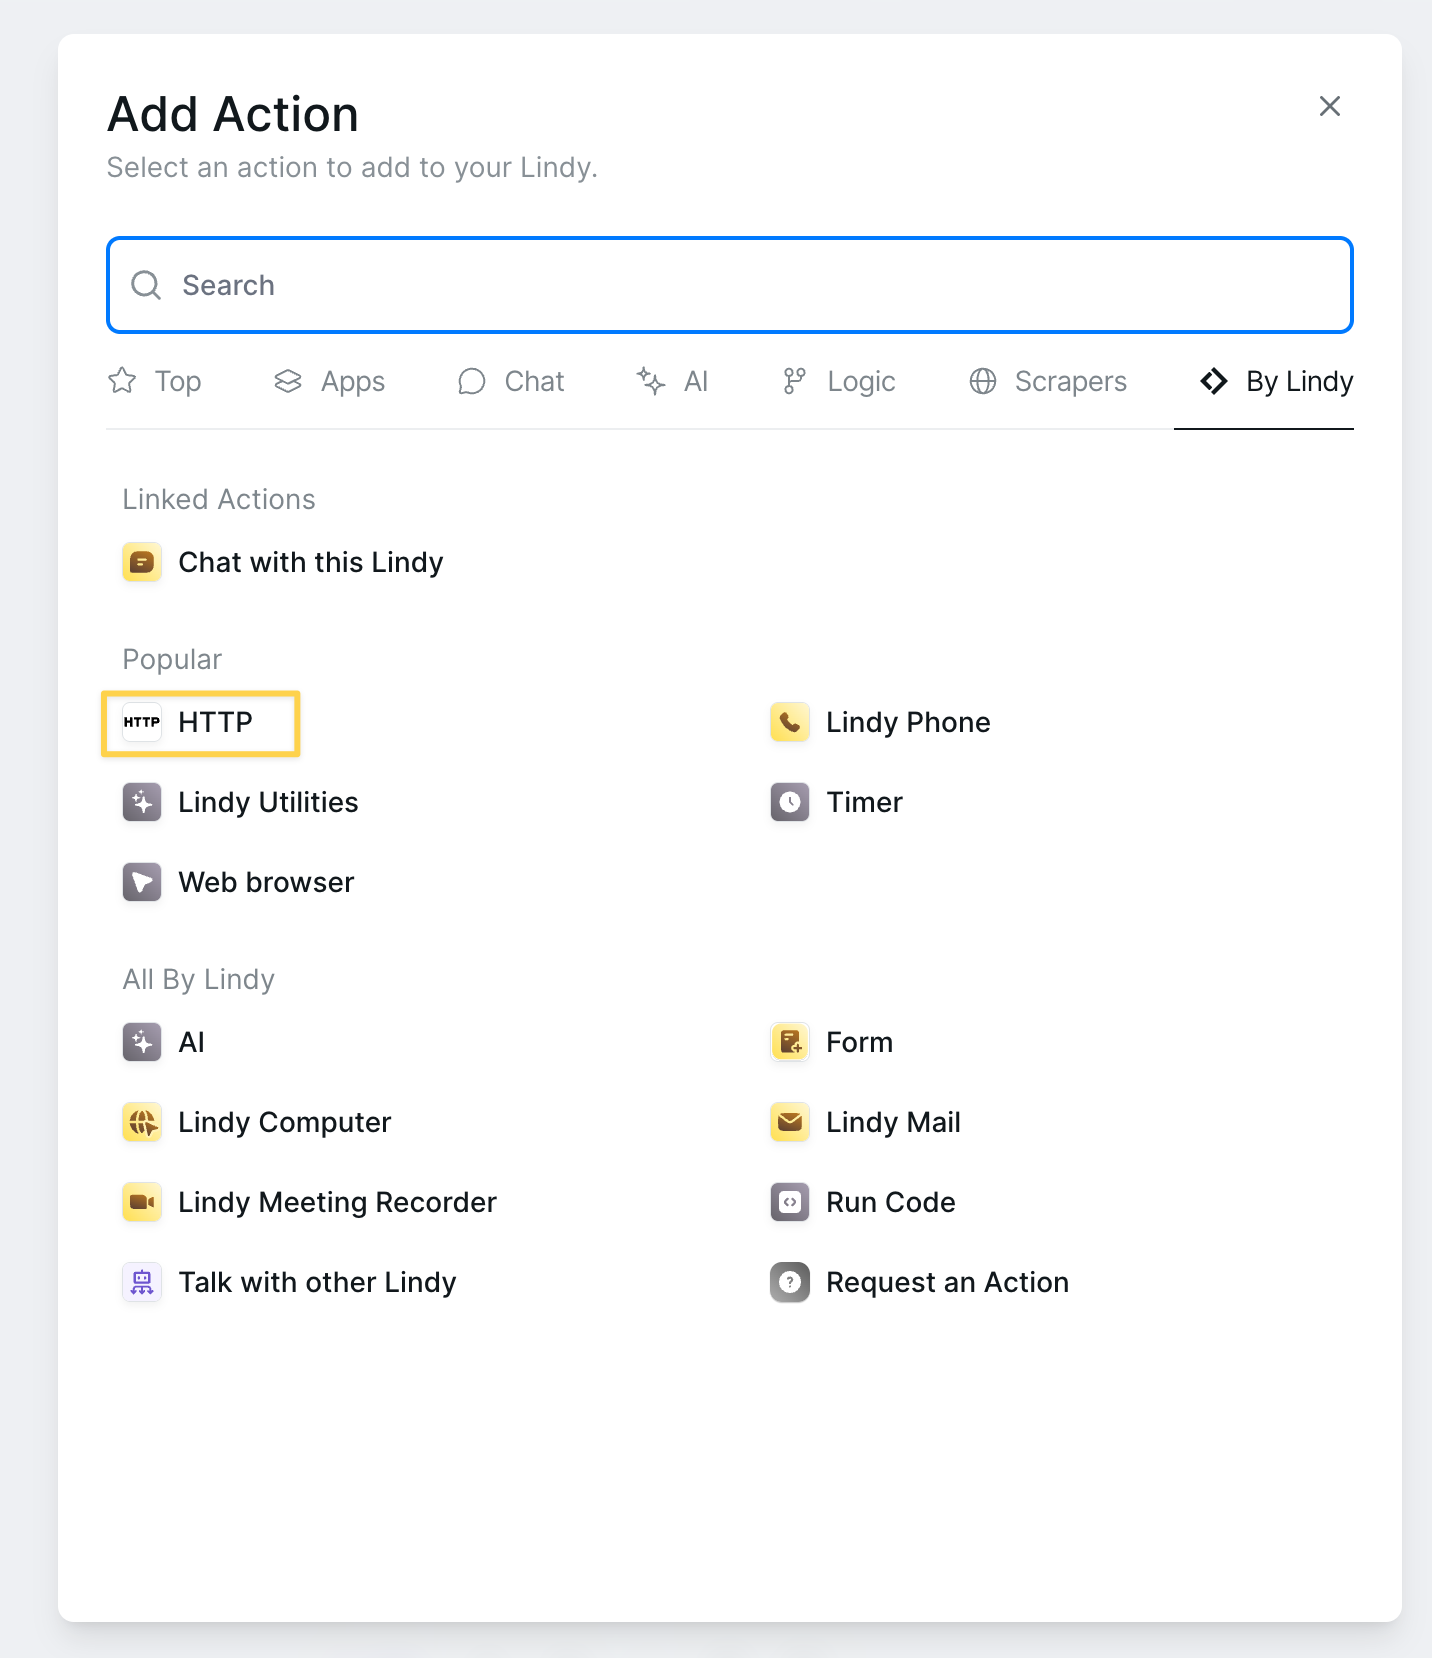Screen dimensions: 1432x1658
Task: Click the branch icon on Logic tab
Action: tap(794, 381)
